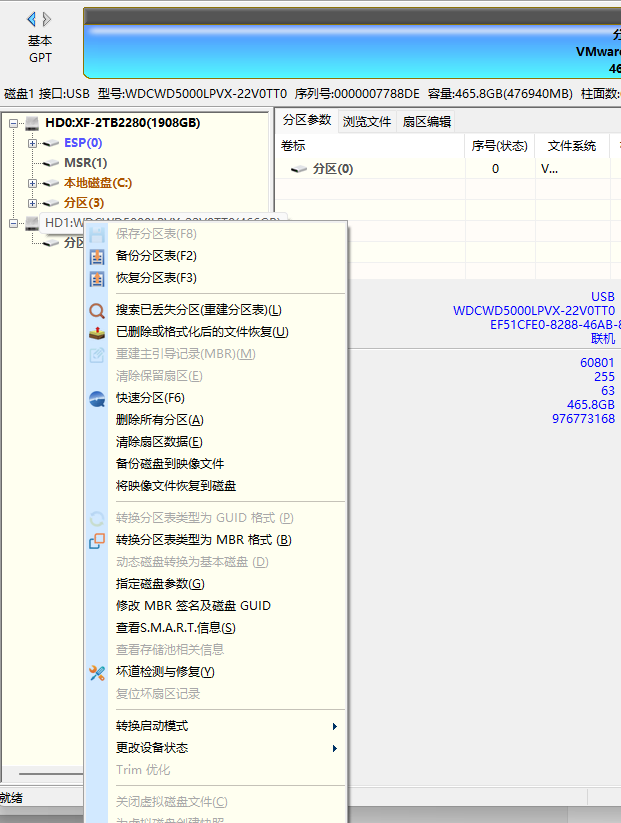Click the previous disk arrow above 基本 GPT
The image size is (621, 823).
[x=31, y=19]
